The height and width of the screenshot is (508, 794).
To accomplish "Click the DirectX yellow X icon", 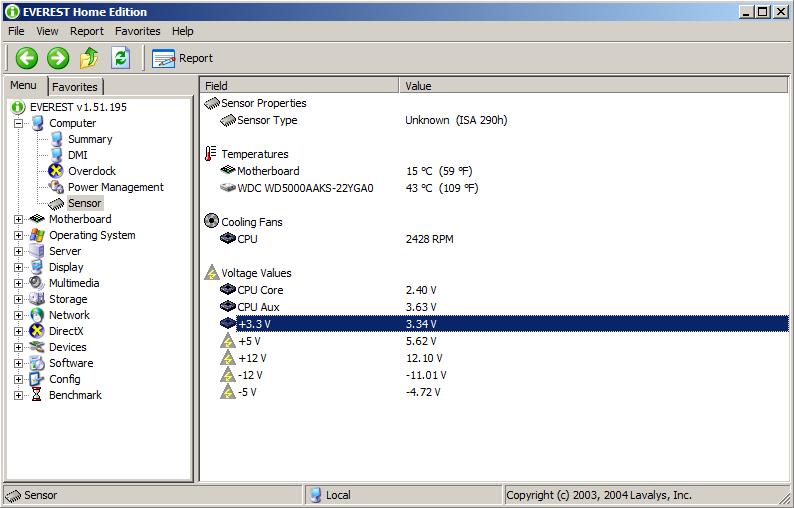I will [x=37, y=331].
